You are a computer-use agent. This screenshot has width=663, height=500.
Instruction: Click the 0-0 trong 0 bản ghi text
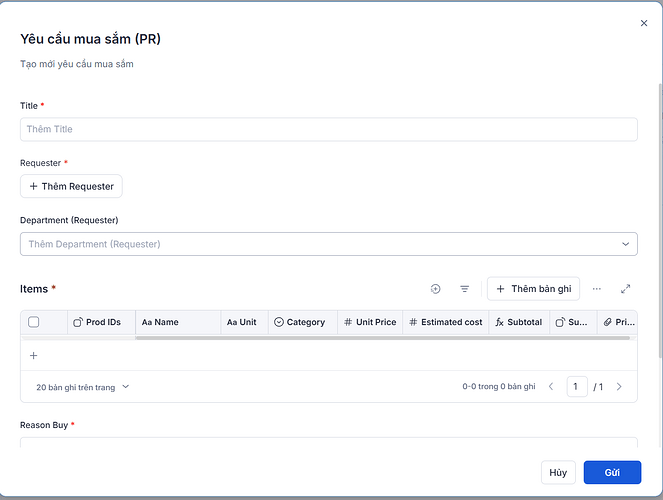pos(499,387)
